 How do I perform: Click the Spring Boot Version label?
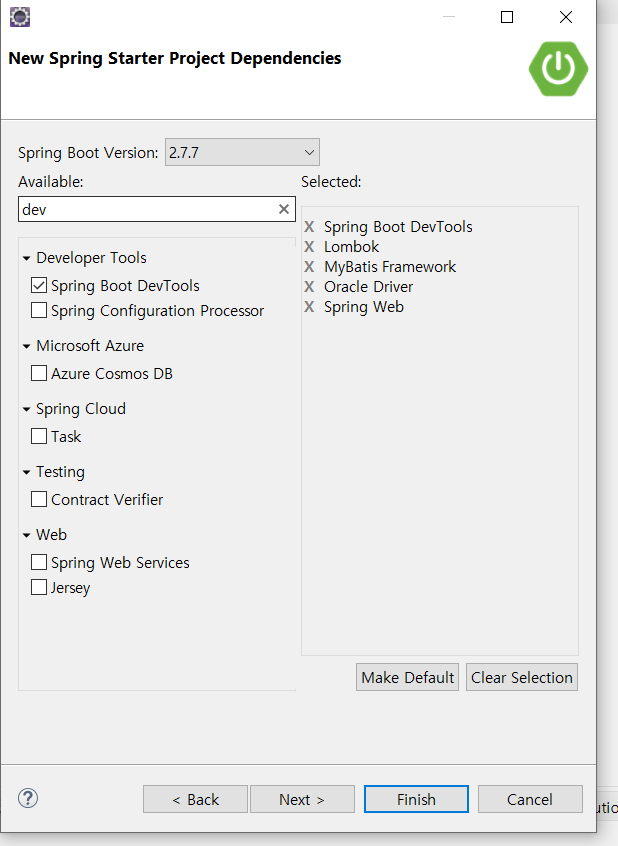(88, 153)
